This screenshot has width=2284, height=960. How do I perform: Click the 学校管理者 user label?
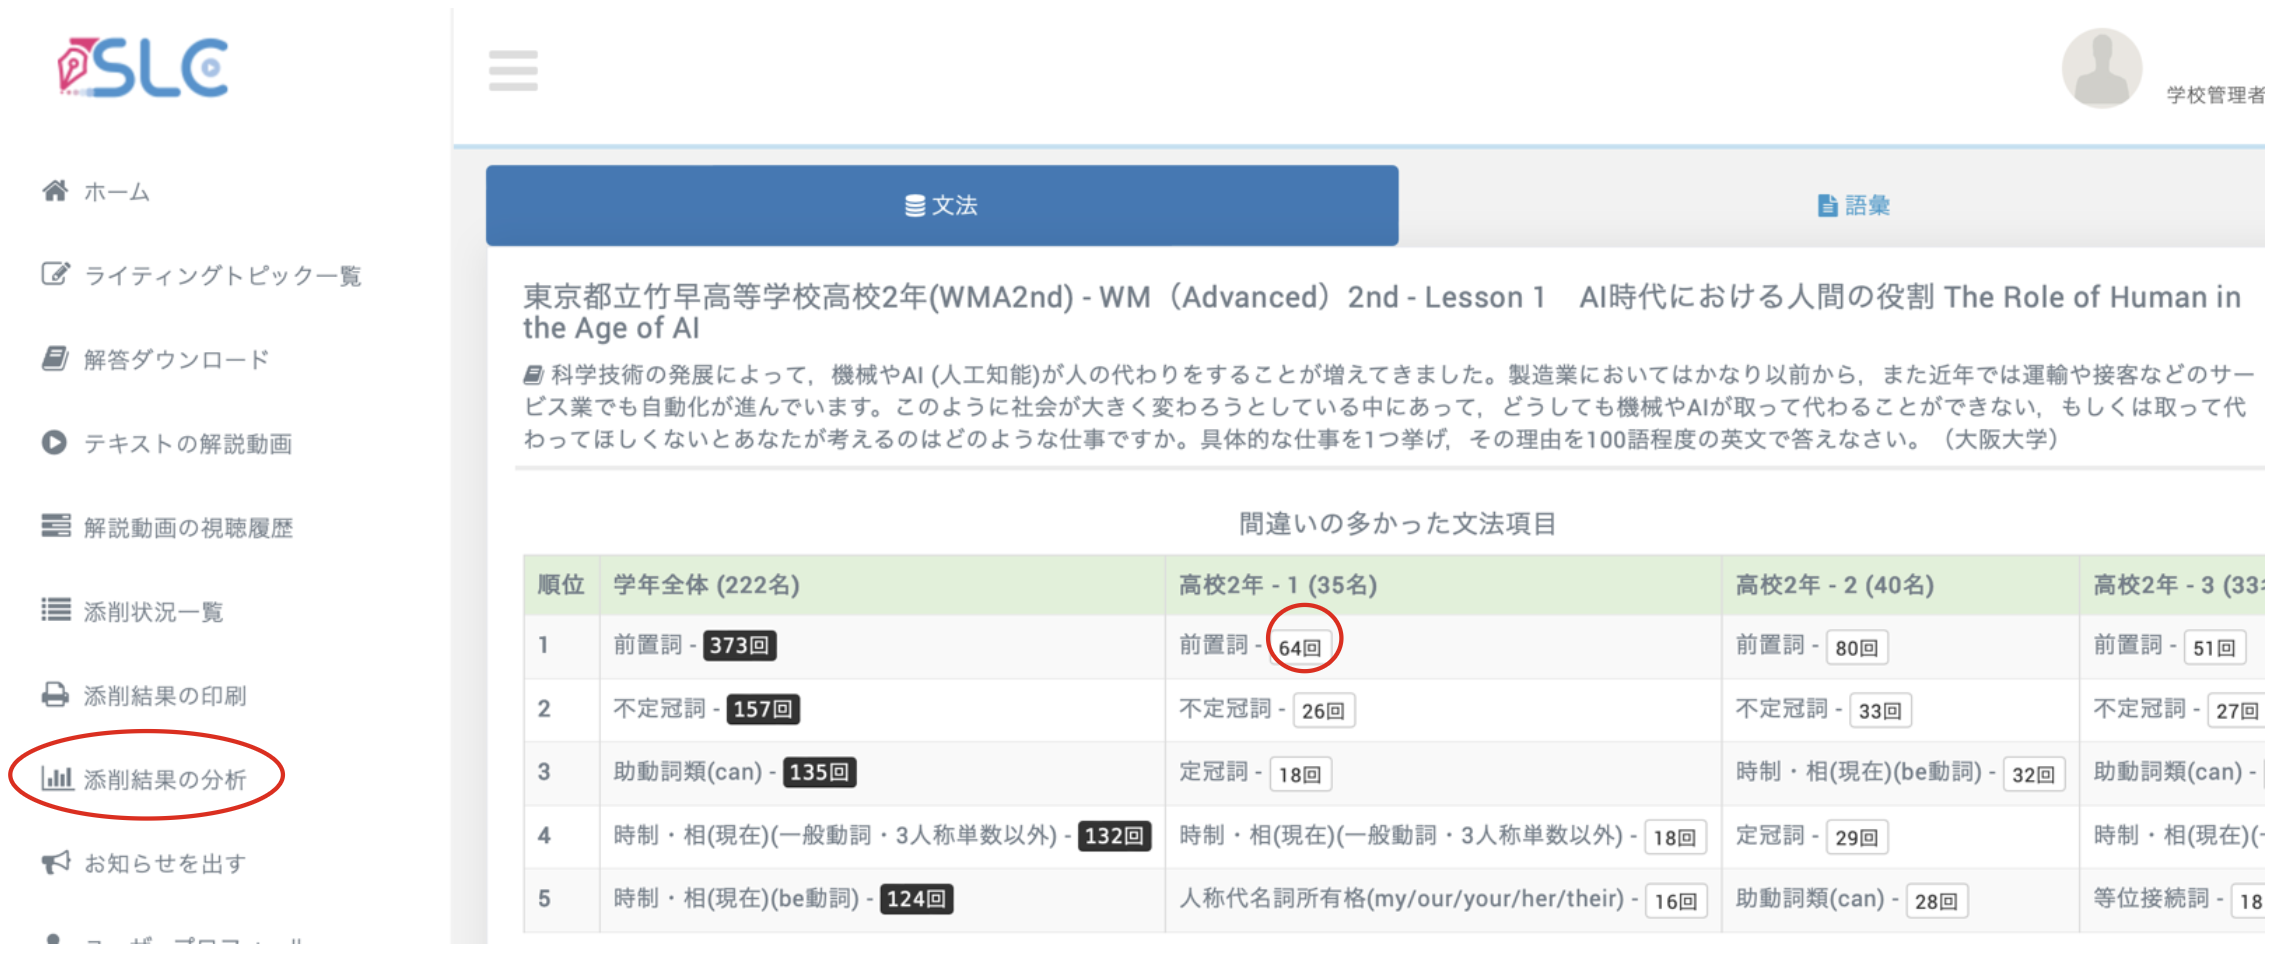click(x=2214, y=95)
